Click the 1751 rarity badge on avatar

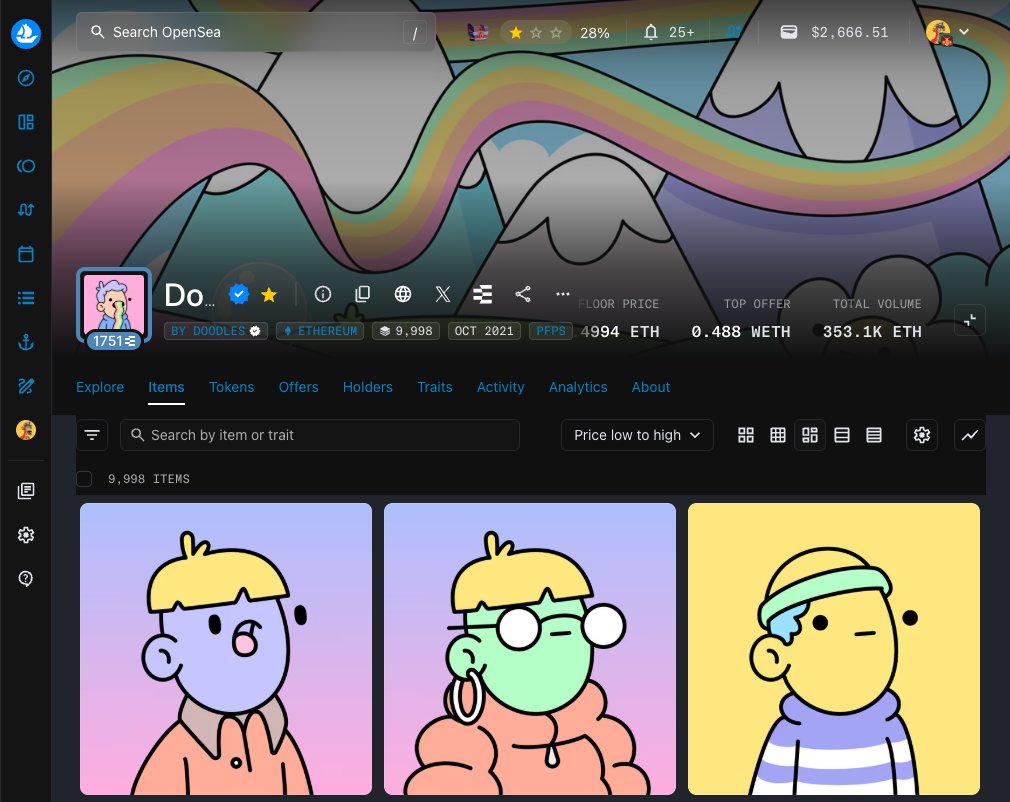114,341
